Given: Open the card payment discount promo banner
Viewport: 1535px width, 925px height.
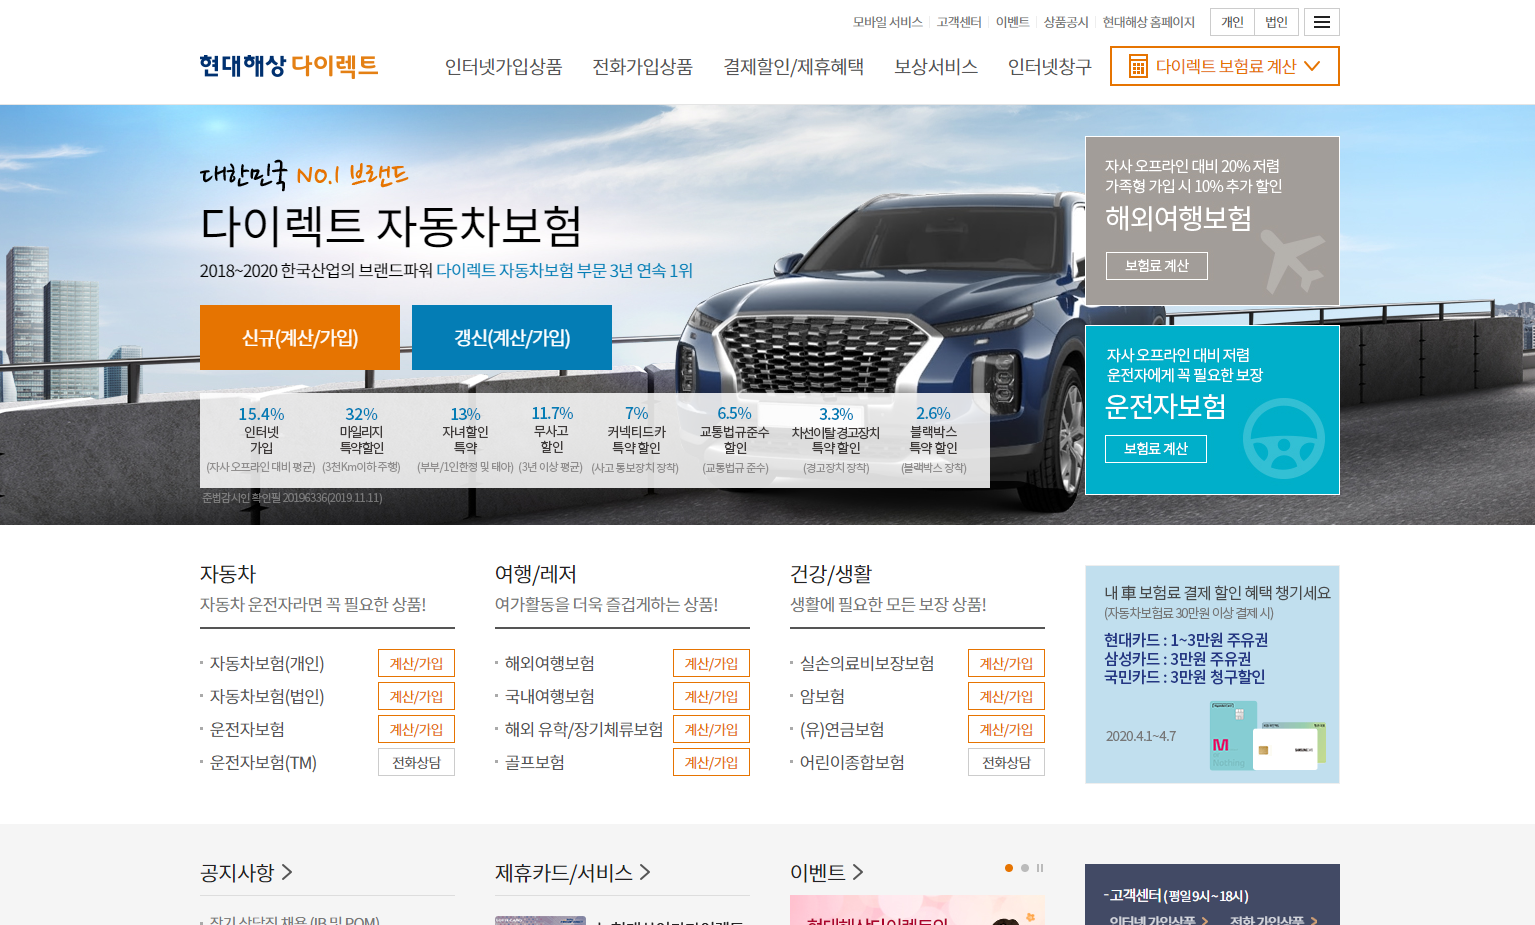Looking at the screenshot, I should tap(1212, 674).
